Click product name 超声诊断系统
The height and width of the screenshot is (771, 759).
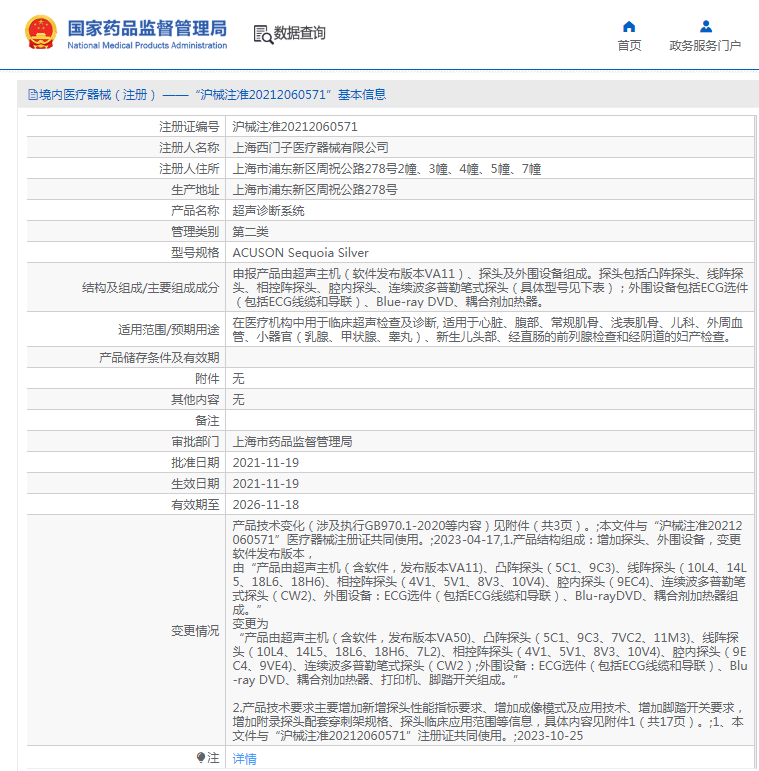(268, 210)
